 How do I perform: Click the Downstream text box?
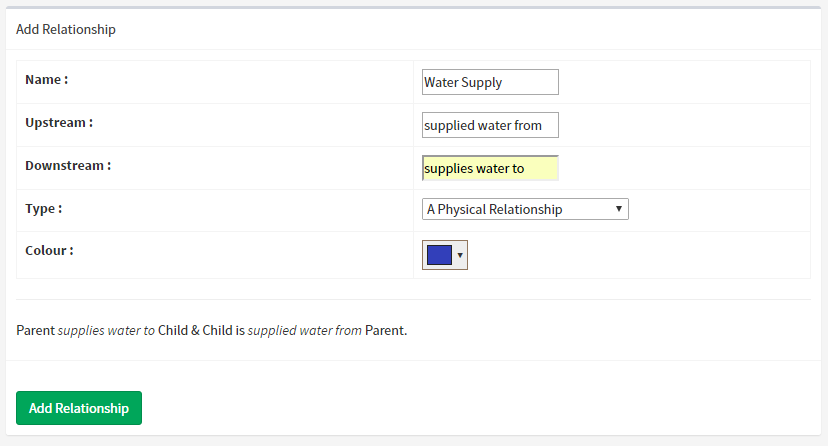click(490, 168)
